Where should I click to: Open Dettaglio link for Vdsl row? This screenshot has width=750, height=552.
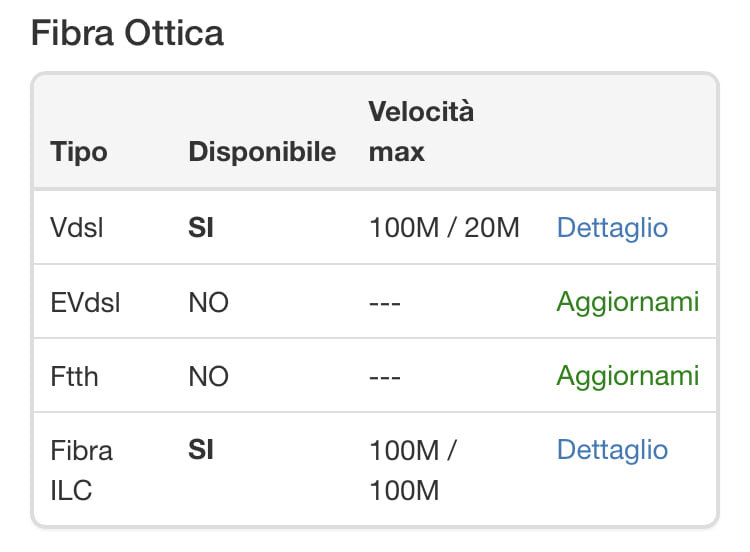pos(611,227)
